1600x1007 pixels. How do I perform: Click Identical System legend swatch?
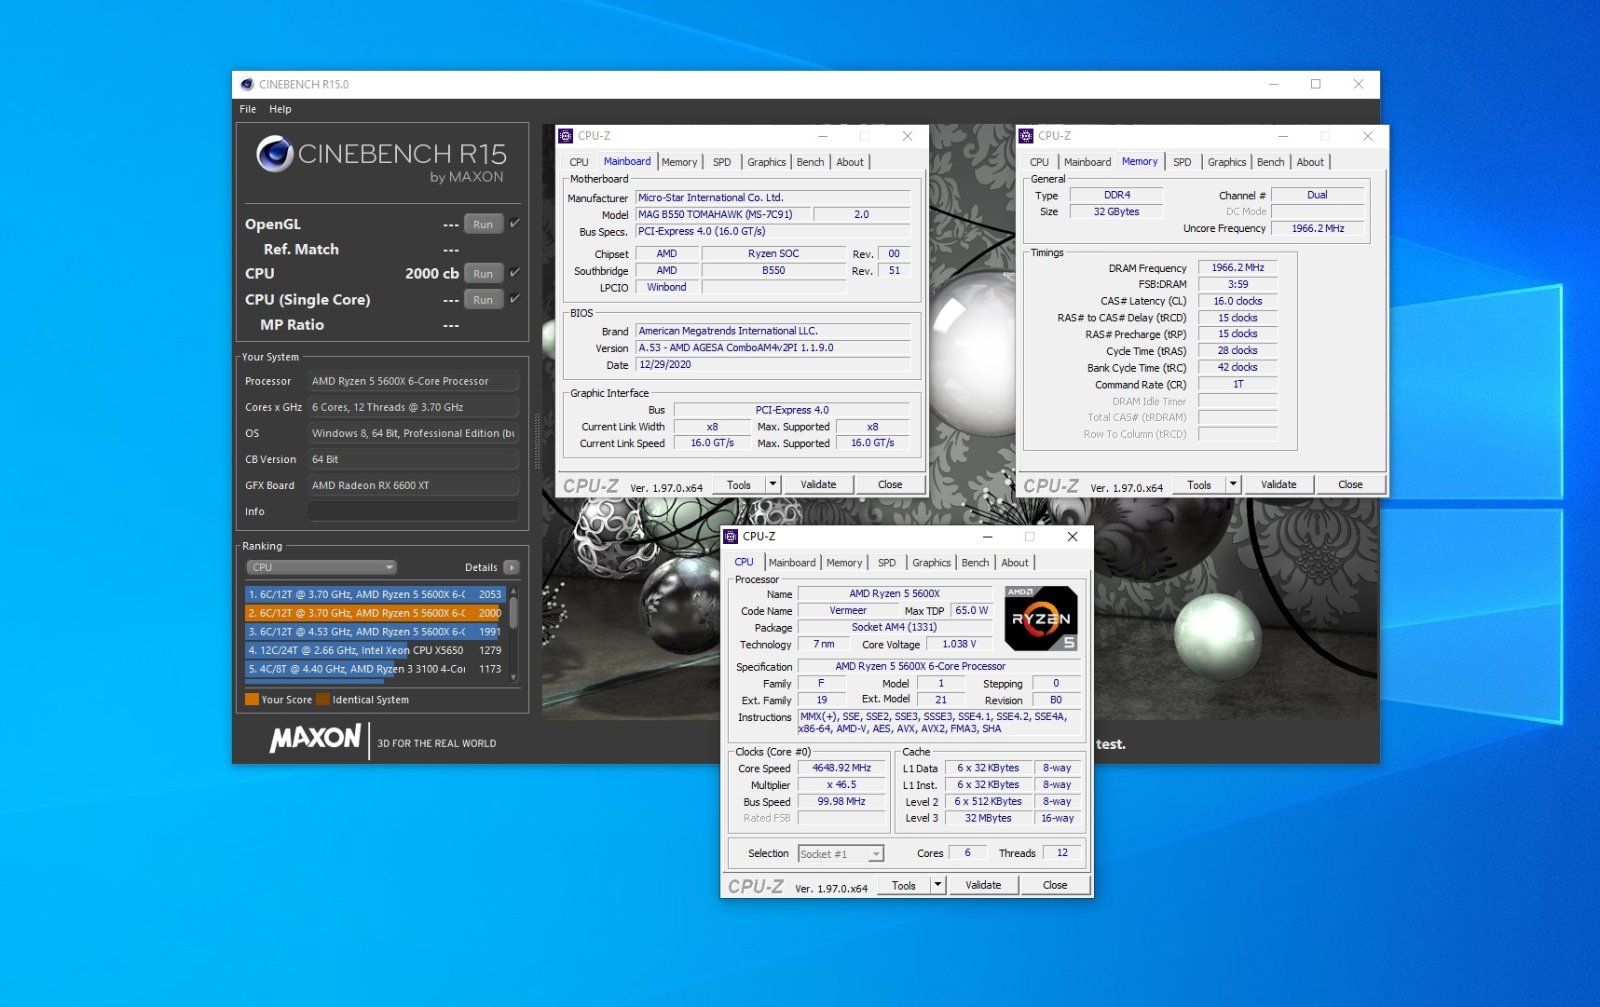[x=323, y=700]
